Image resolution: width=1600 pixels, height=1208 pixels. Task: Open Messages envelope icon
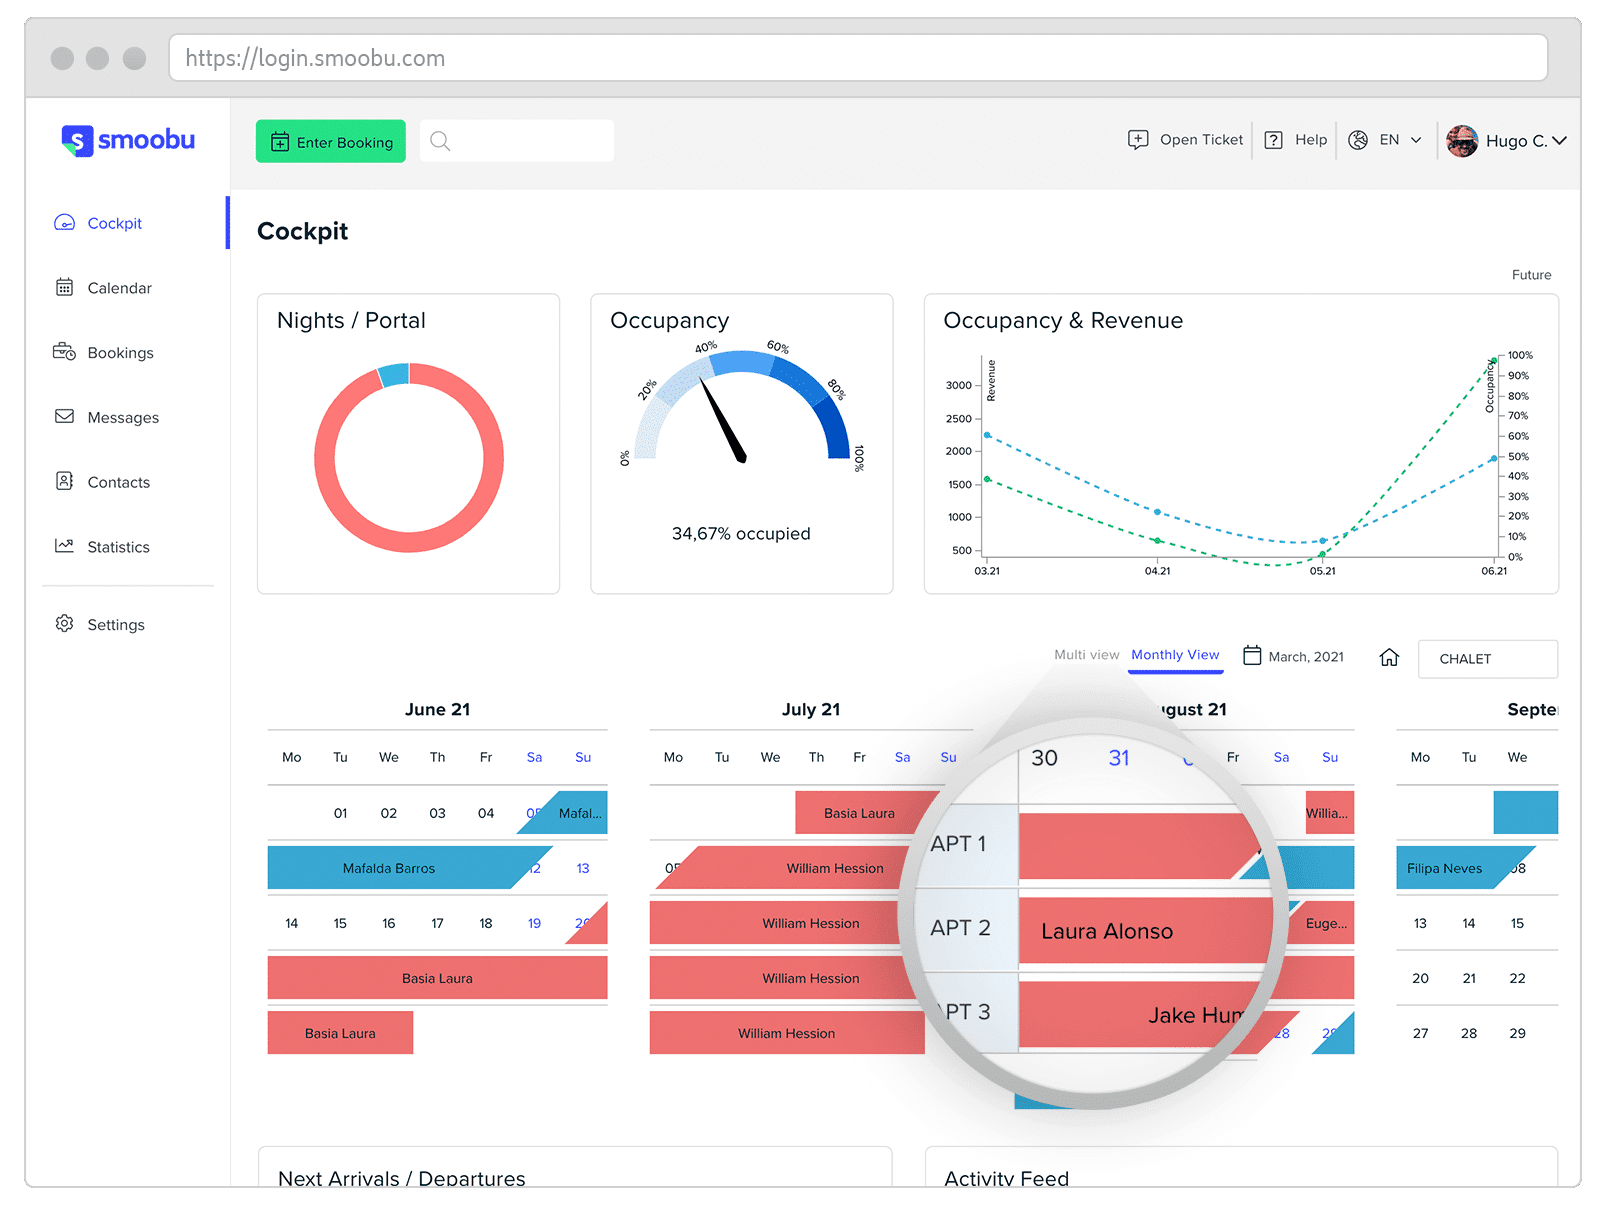tap(64, 417)
